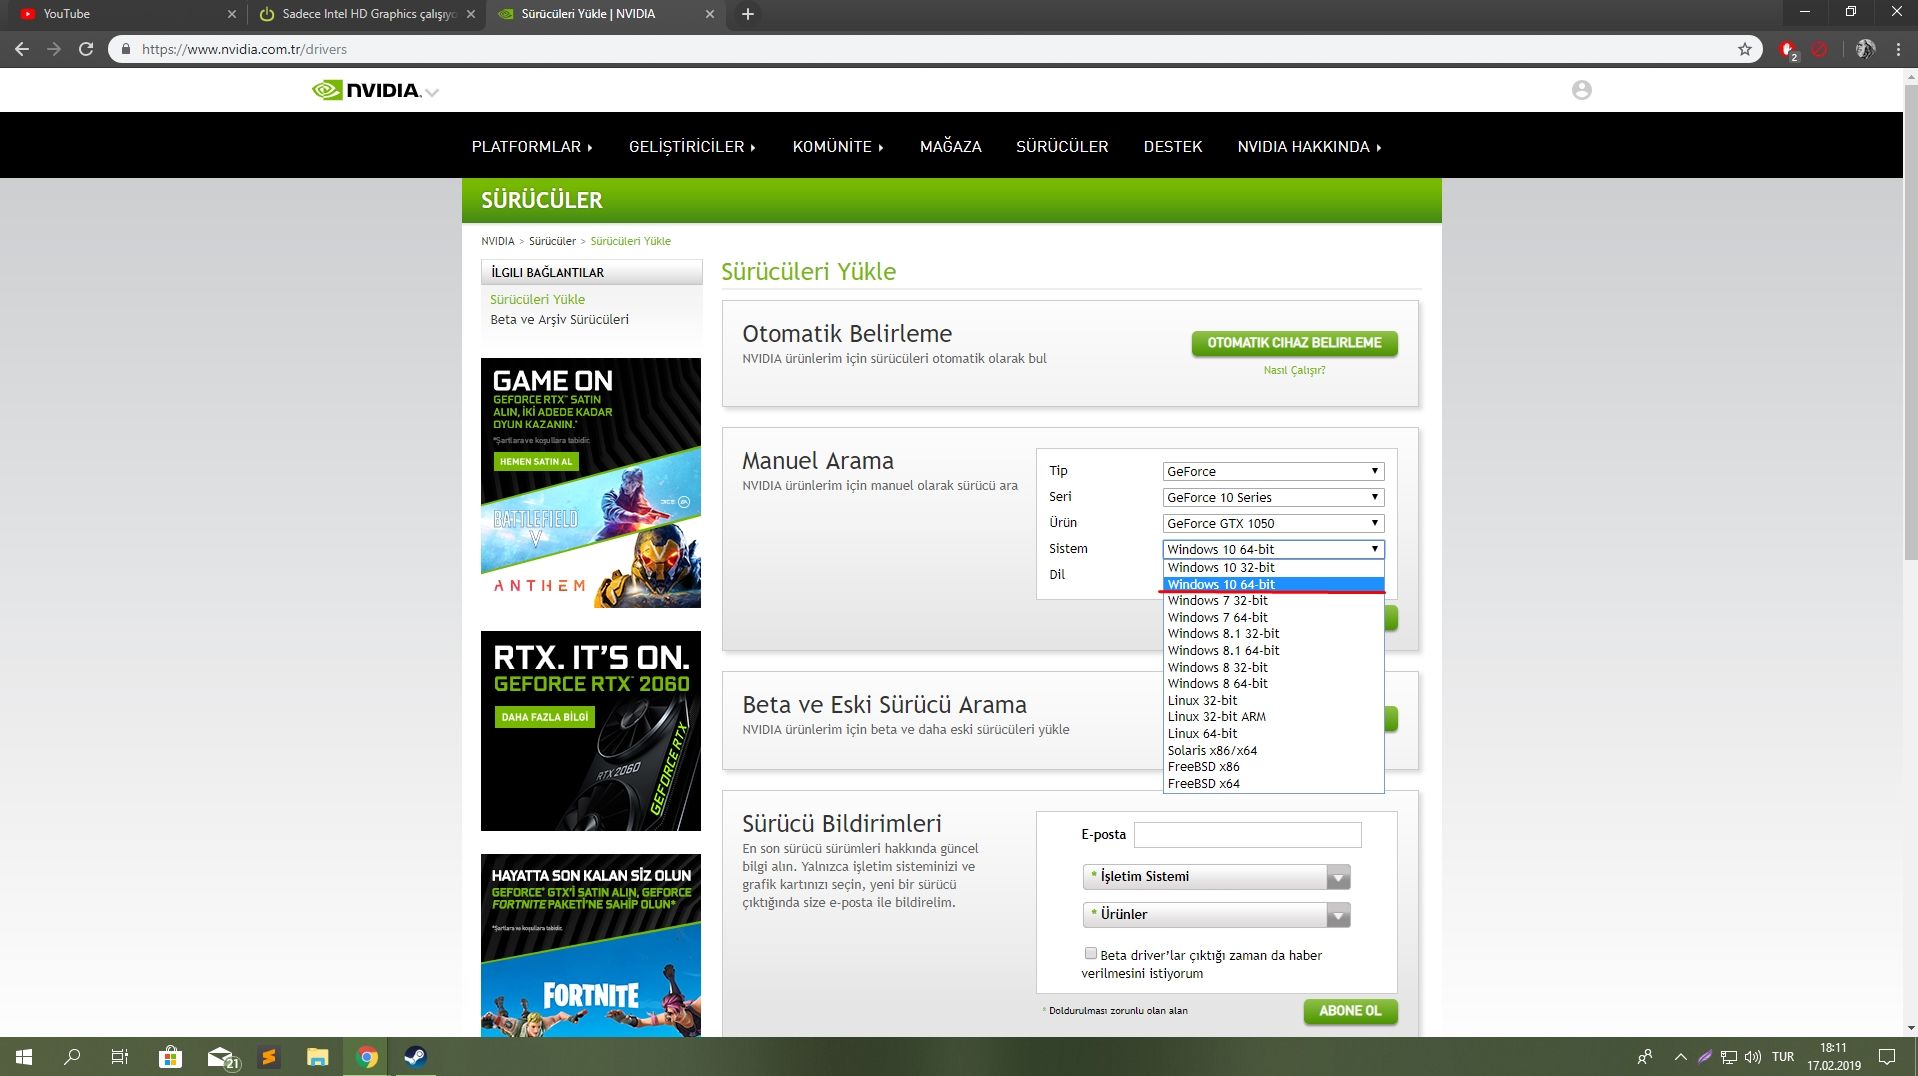This screenshot has width=1918, height=1076.
Task: Click the page vertical scrollbar
Action: click(x=1910, y=320)
